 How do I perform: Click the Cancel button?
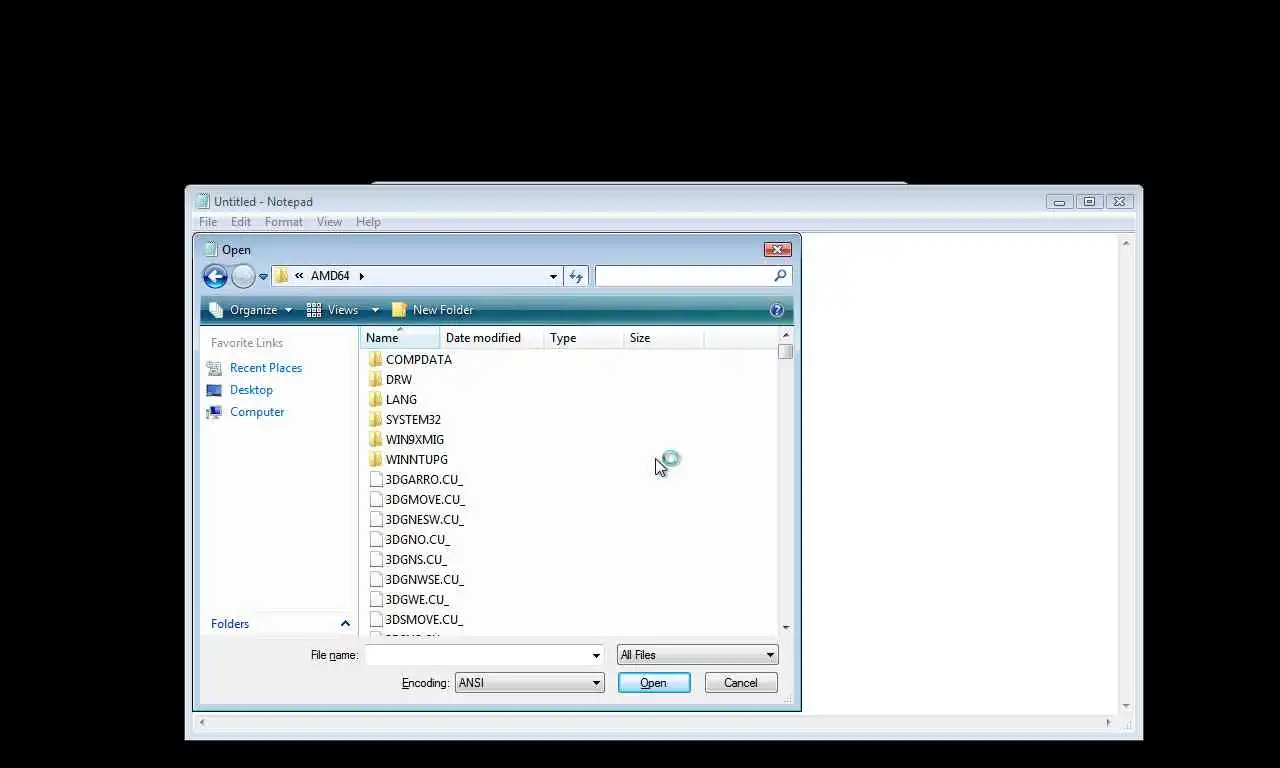tap(741, 683)
